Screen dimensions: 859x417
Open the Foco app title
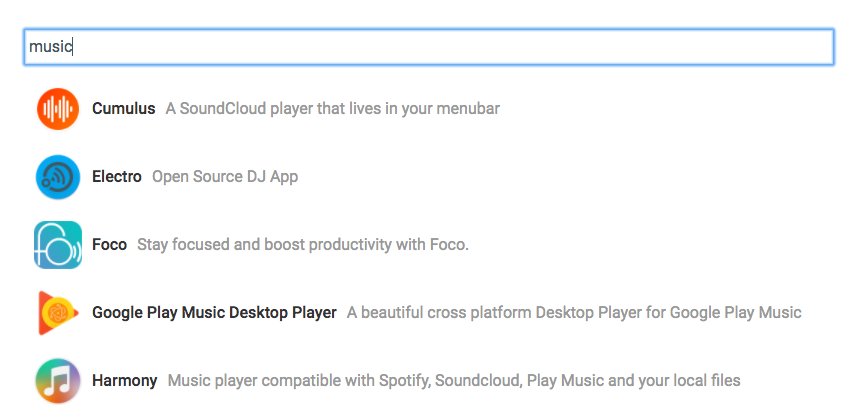(110, 244)
